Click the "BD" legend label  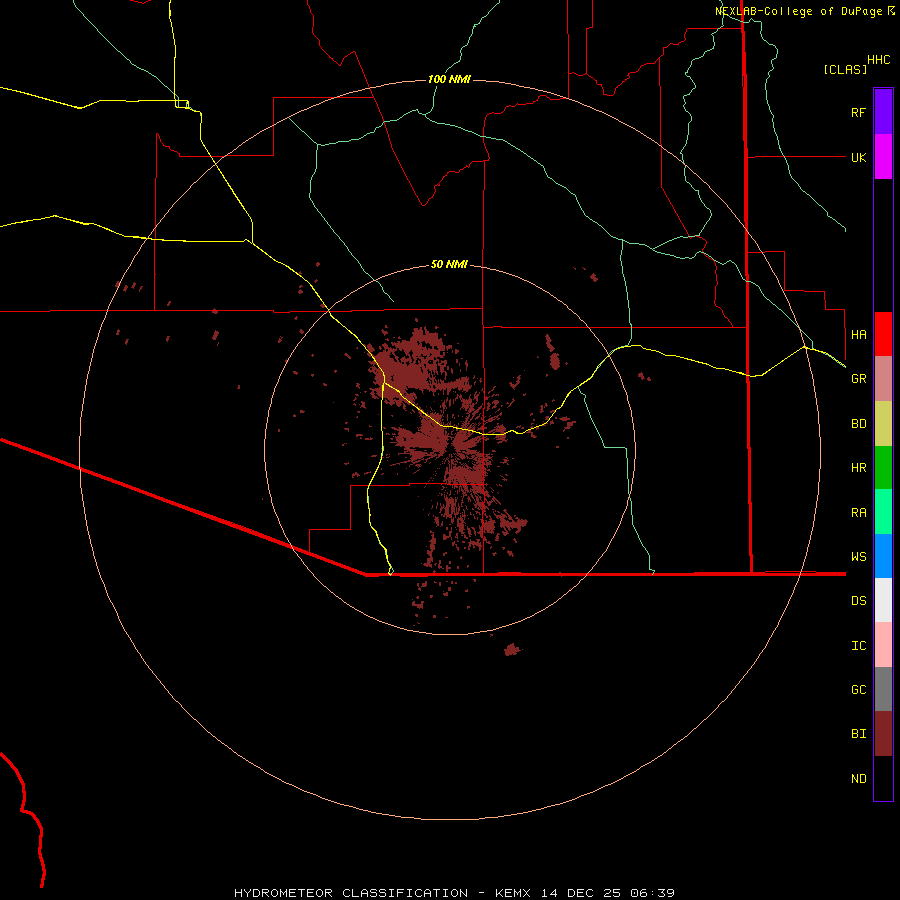858,424
